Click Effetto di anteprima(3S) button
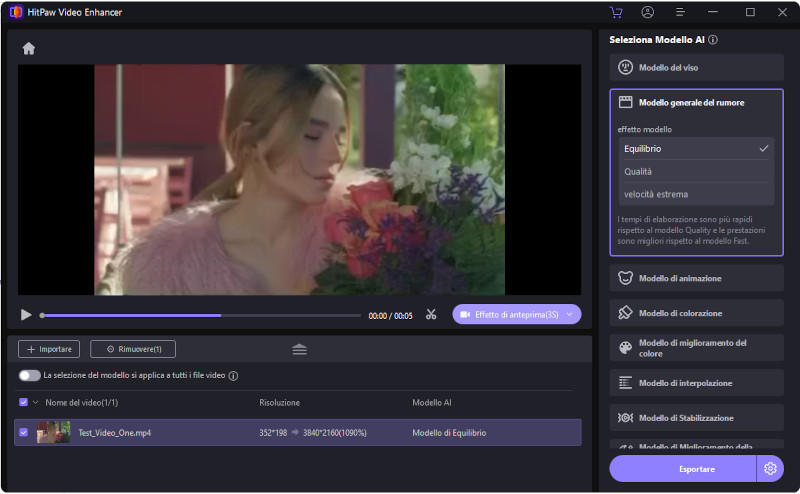 (x=516, y=314)
